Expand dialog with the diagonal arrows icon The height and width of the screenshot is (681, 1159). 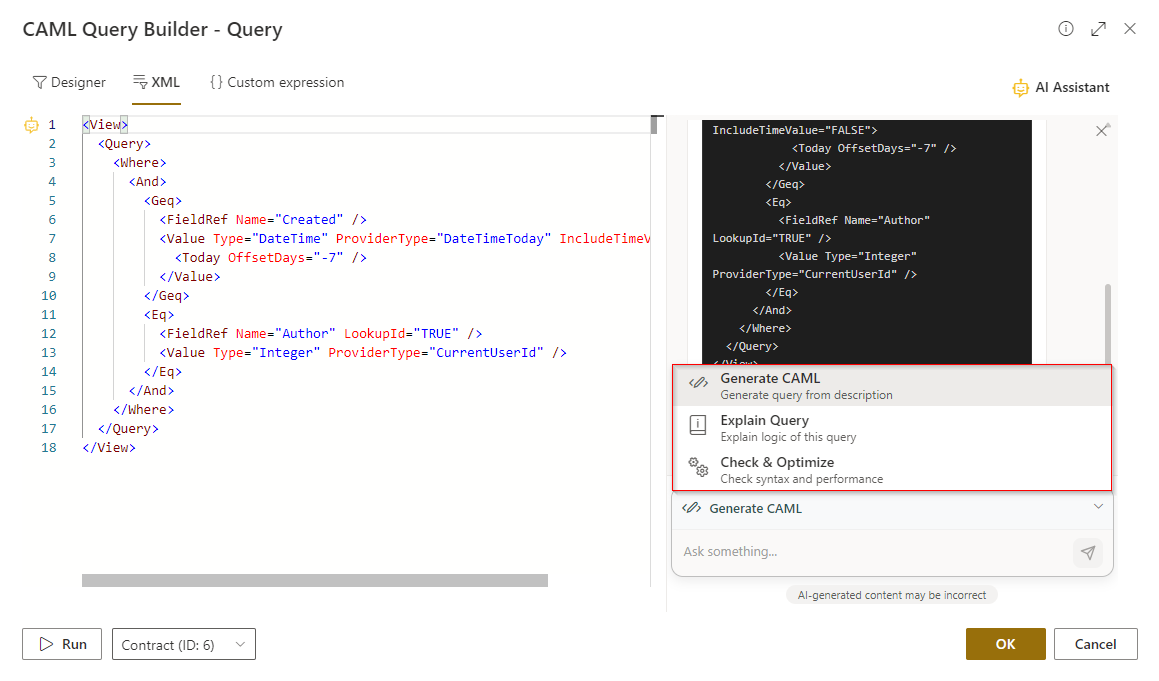pos(1098,29)
